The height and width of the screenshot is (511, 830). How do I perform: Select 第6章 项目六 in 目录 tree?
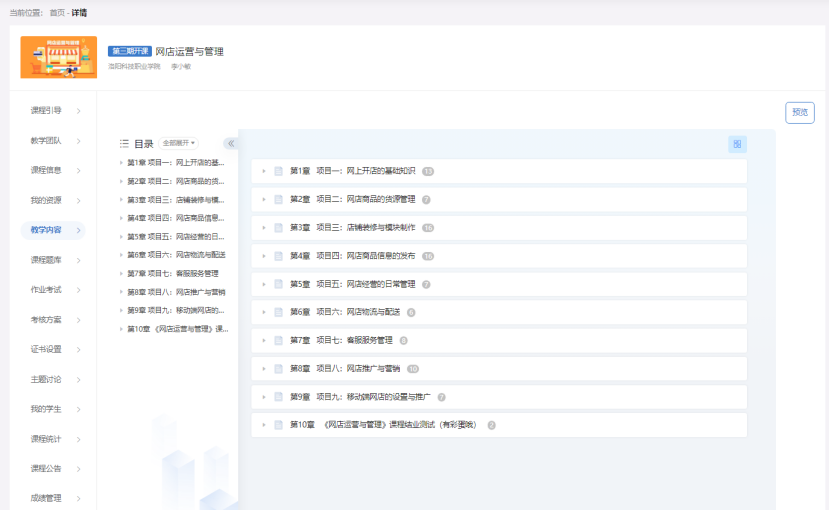pos(175,255)
